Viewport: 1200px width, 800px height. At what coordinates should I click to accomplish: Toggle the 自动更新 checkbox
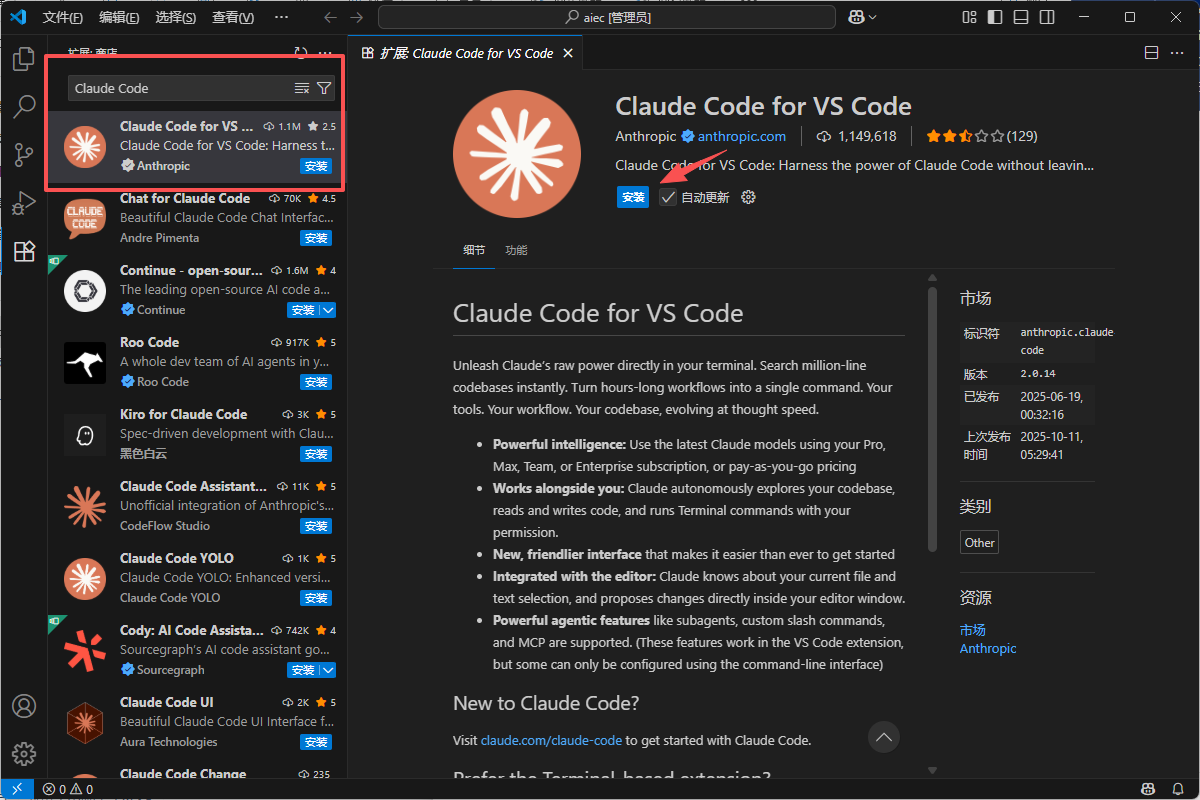click(x=668, y=197)
